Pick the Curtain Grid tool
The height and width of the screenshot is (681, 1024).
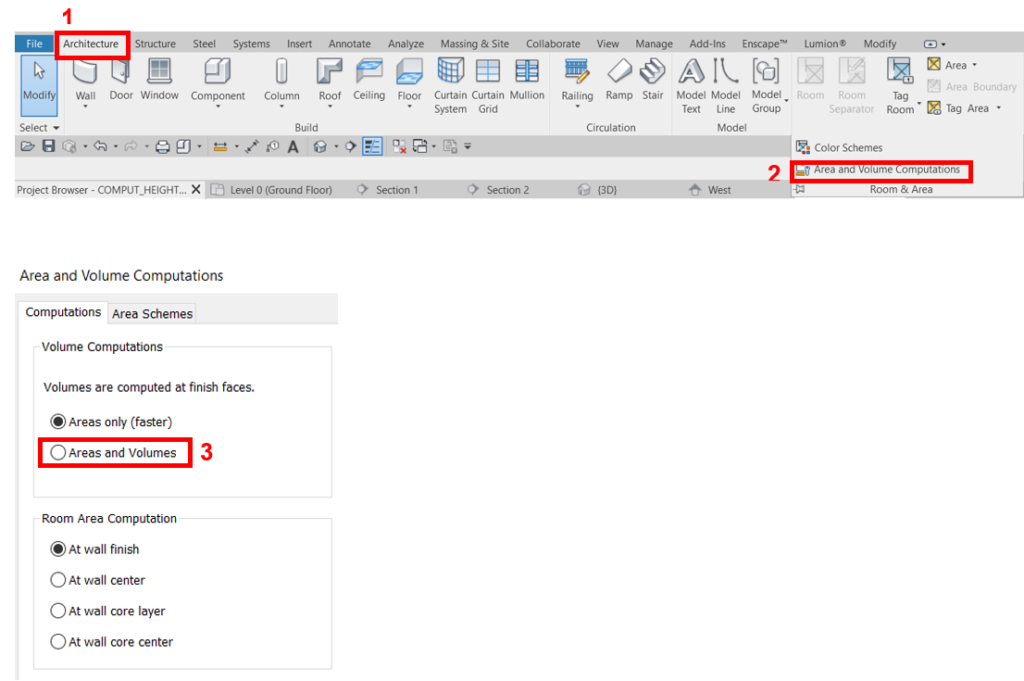(x=488, y=86)
